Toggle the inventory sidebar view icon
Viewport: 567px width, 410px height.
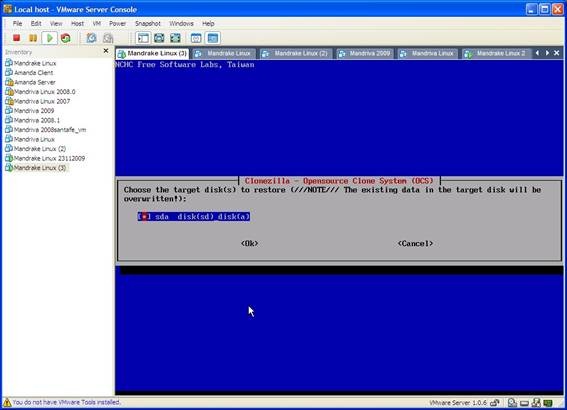(x=143, y=38)
